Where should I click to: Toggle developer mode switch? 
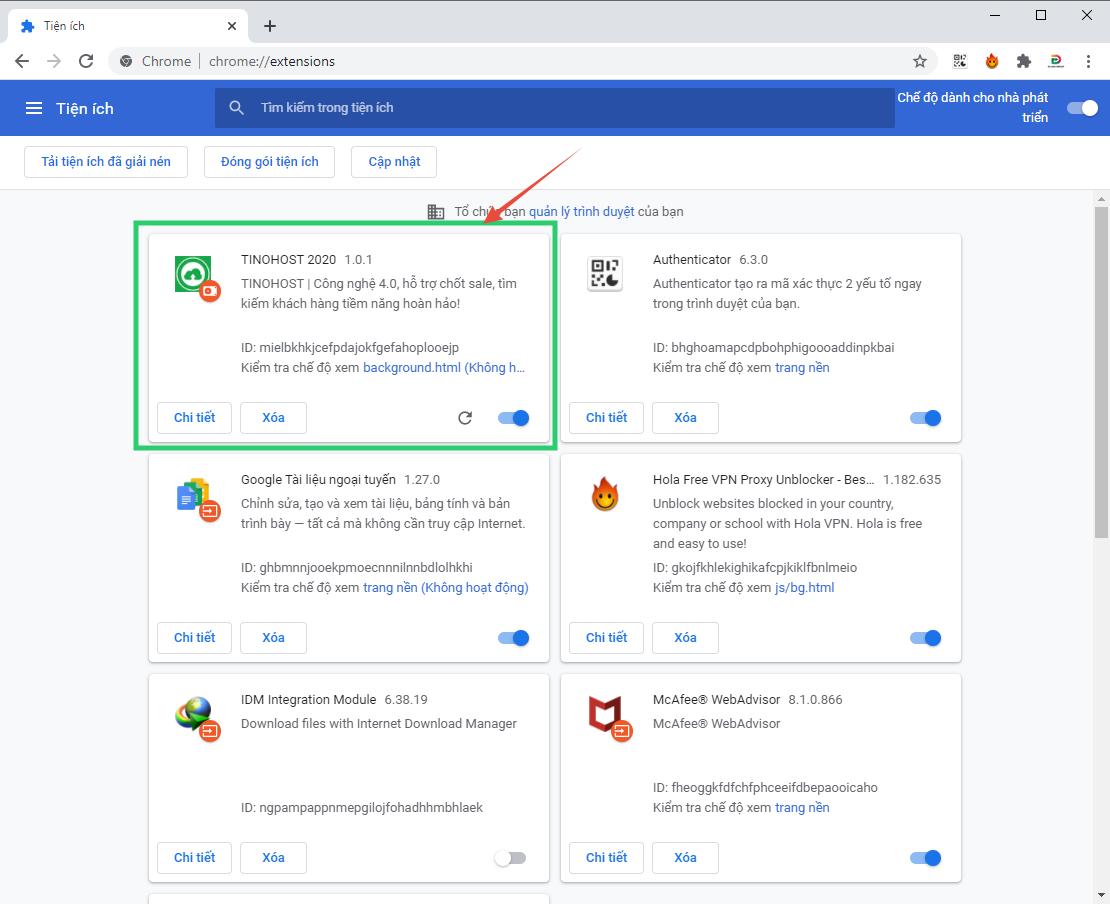pos(1082,108)
